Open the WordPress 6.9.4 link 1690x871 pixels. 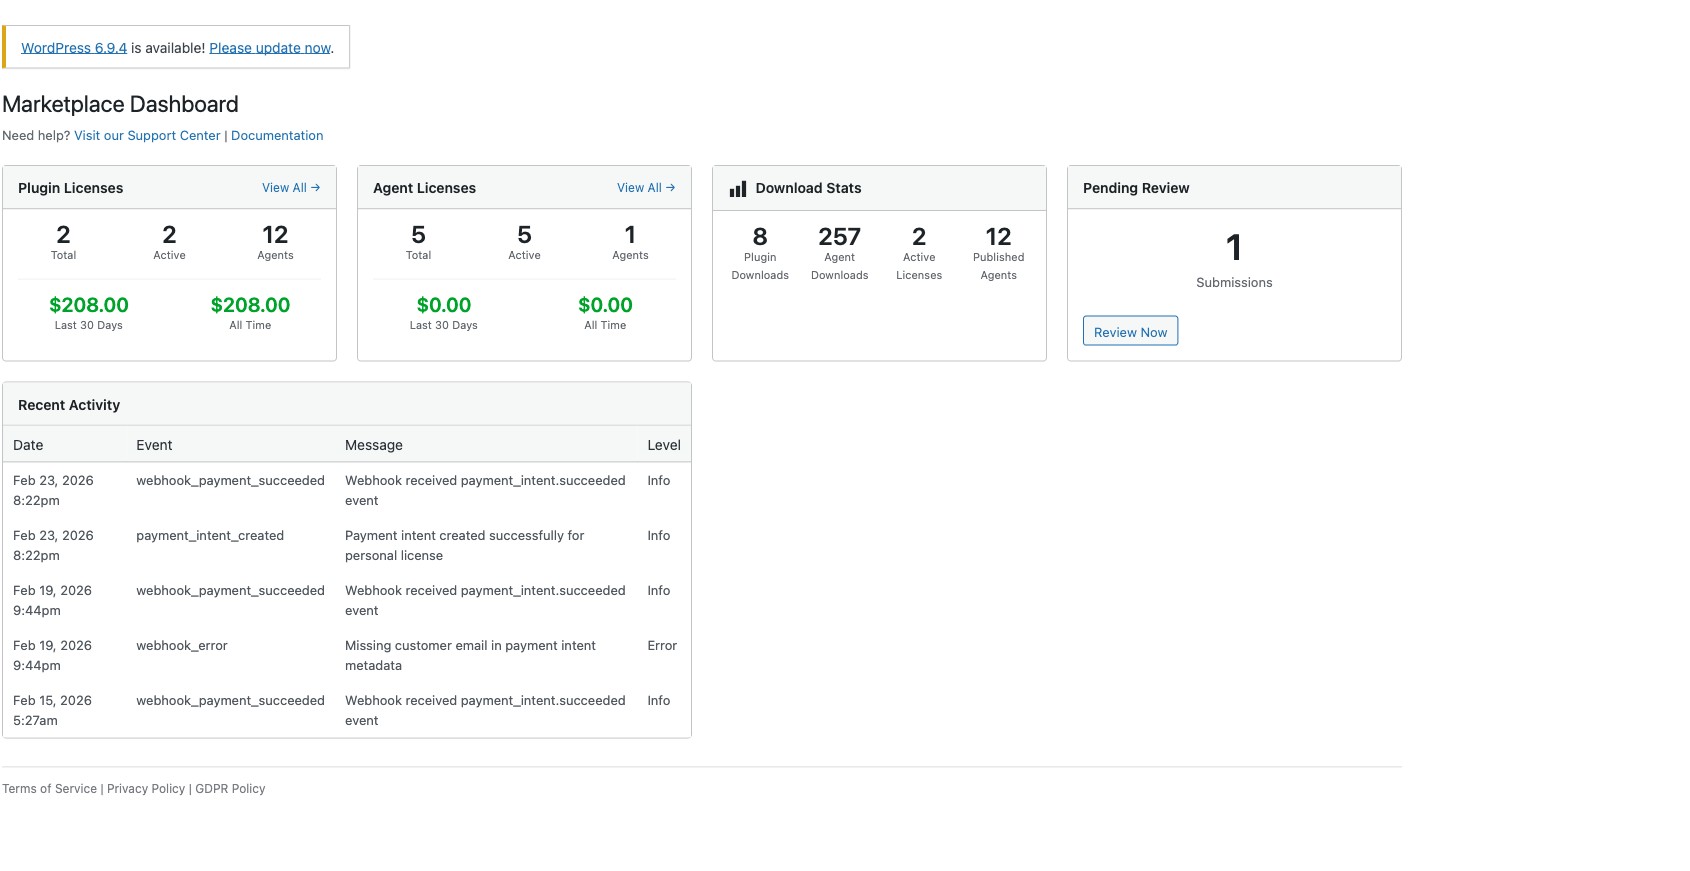tap(74, 48)
